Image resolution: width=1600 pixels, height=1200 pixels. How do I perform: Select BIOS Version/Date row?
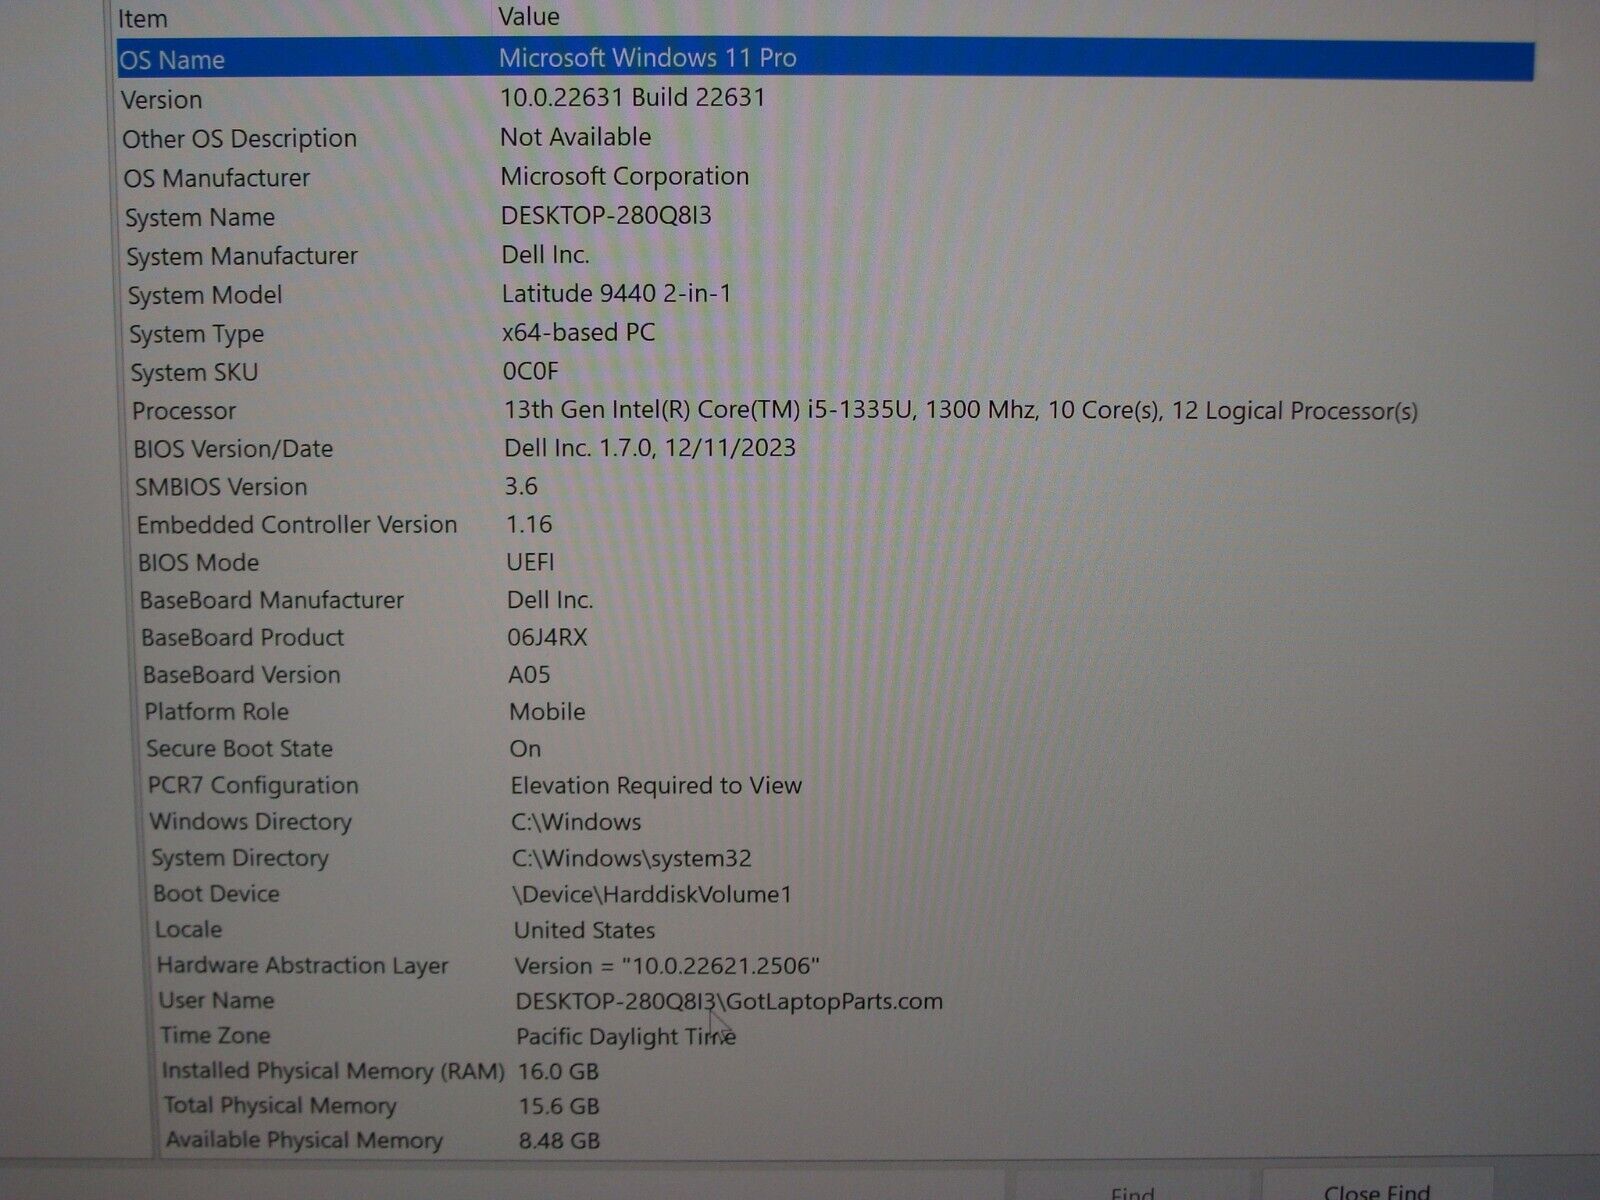pyautogui.click(x=233, y=449)
